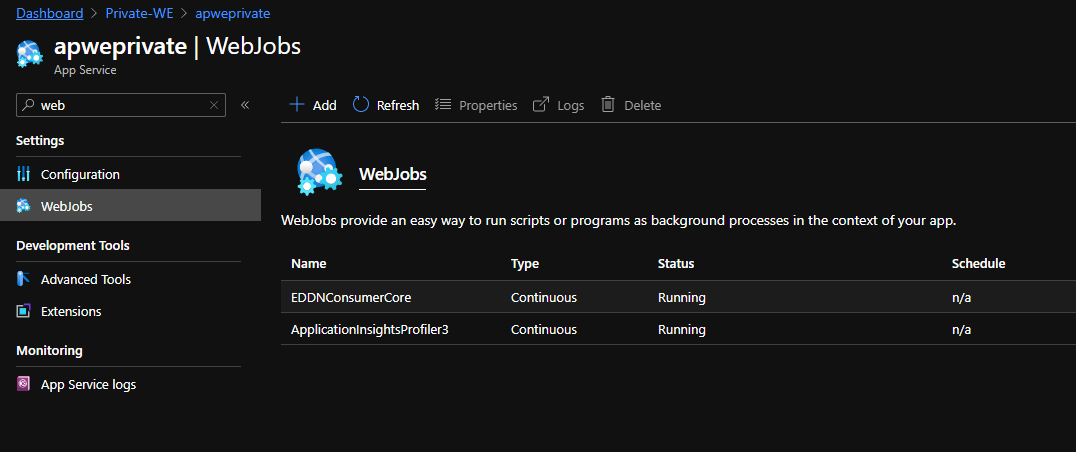
Task: Navigate to Private-WE breadcrumb
Action: (137, 14)
